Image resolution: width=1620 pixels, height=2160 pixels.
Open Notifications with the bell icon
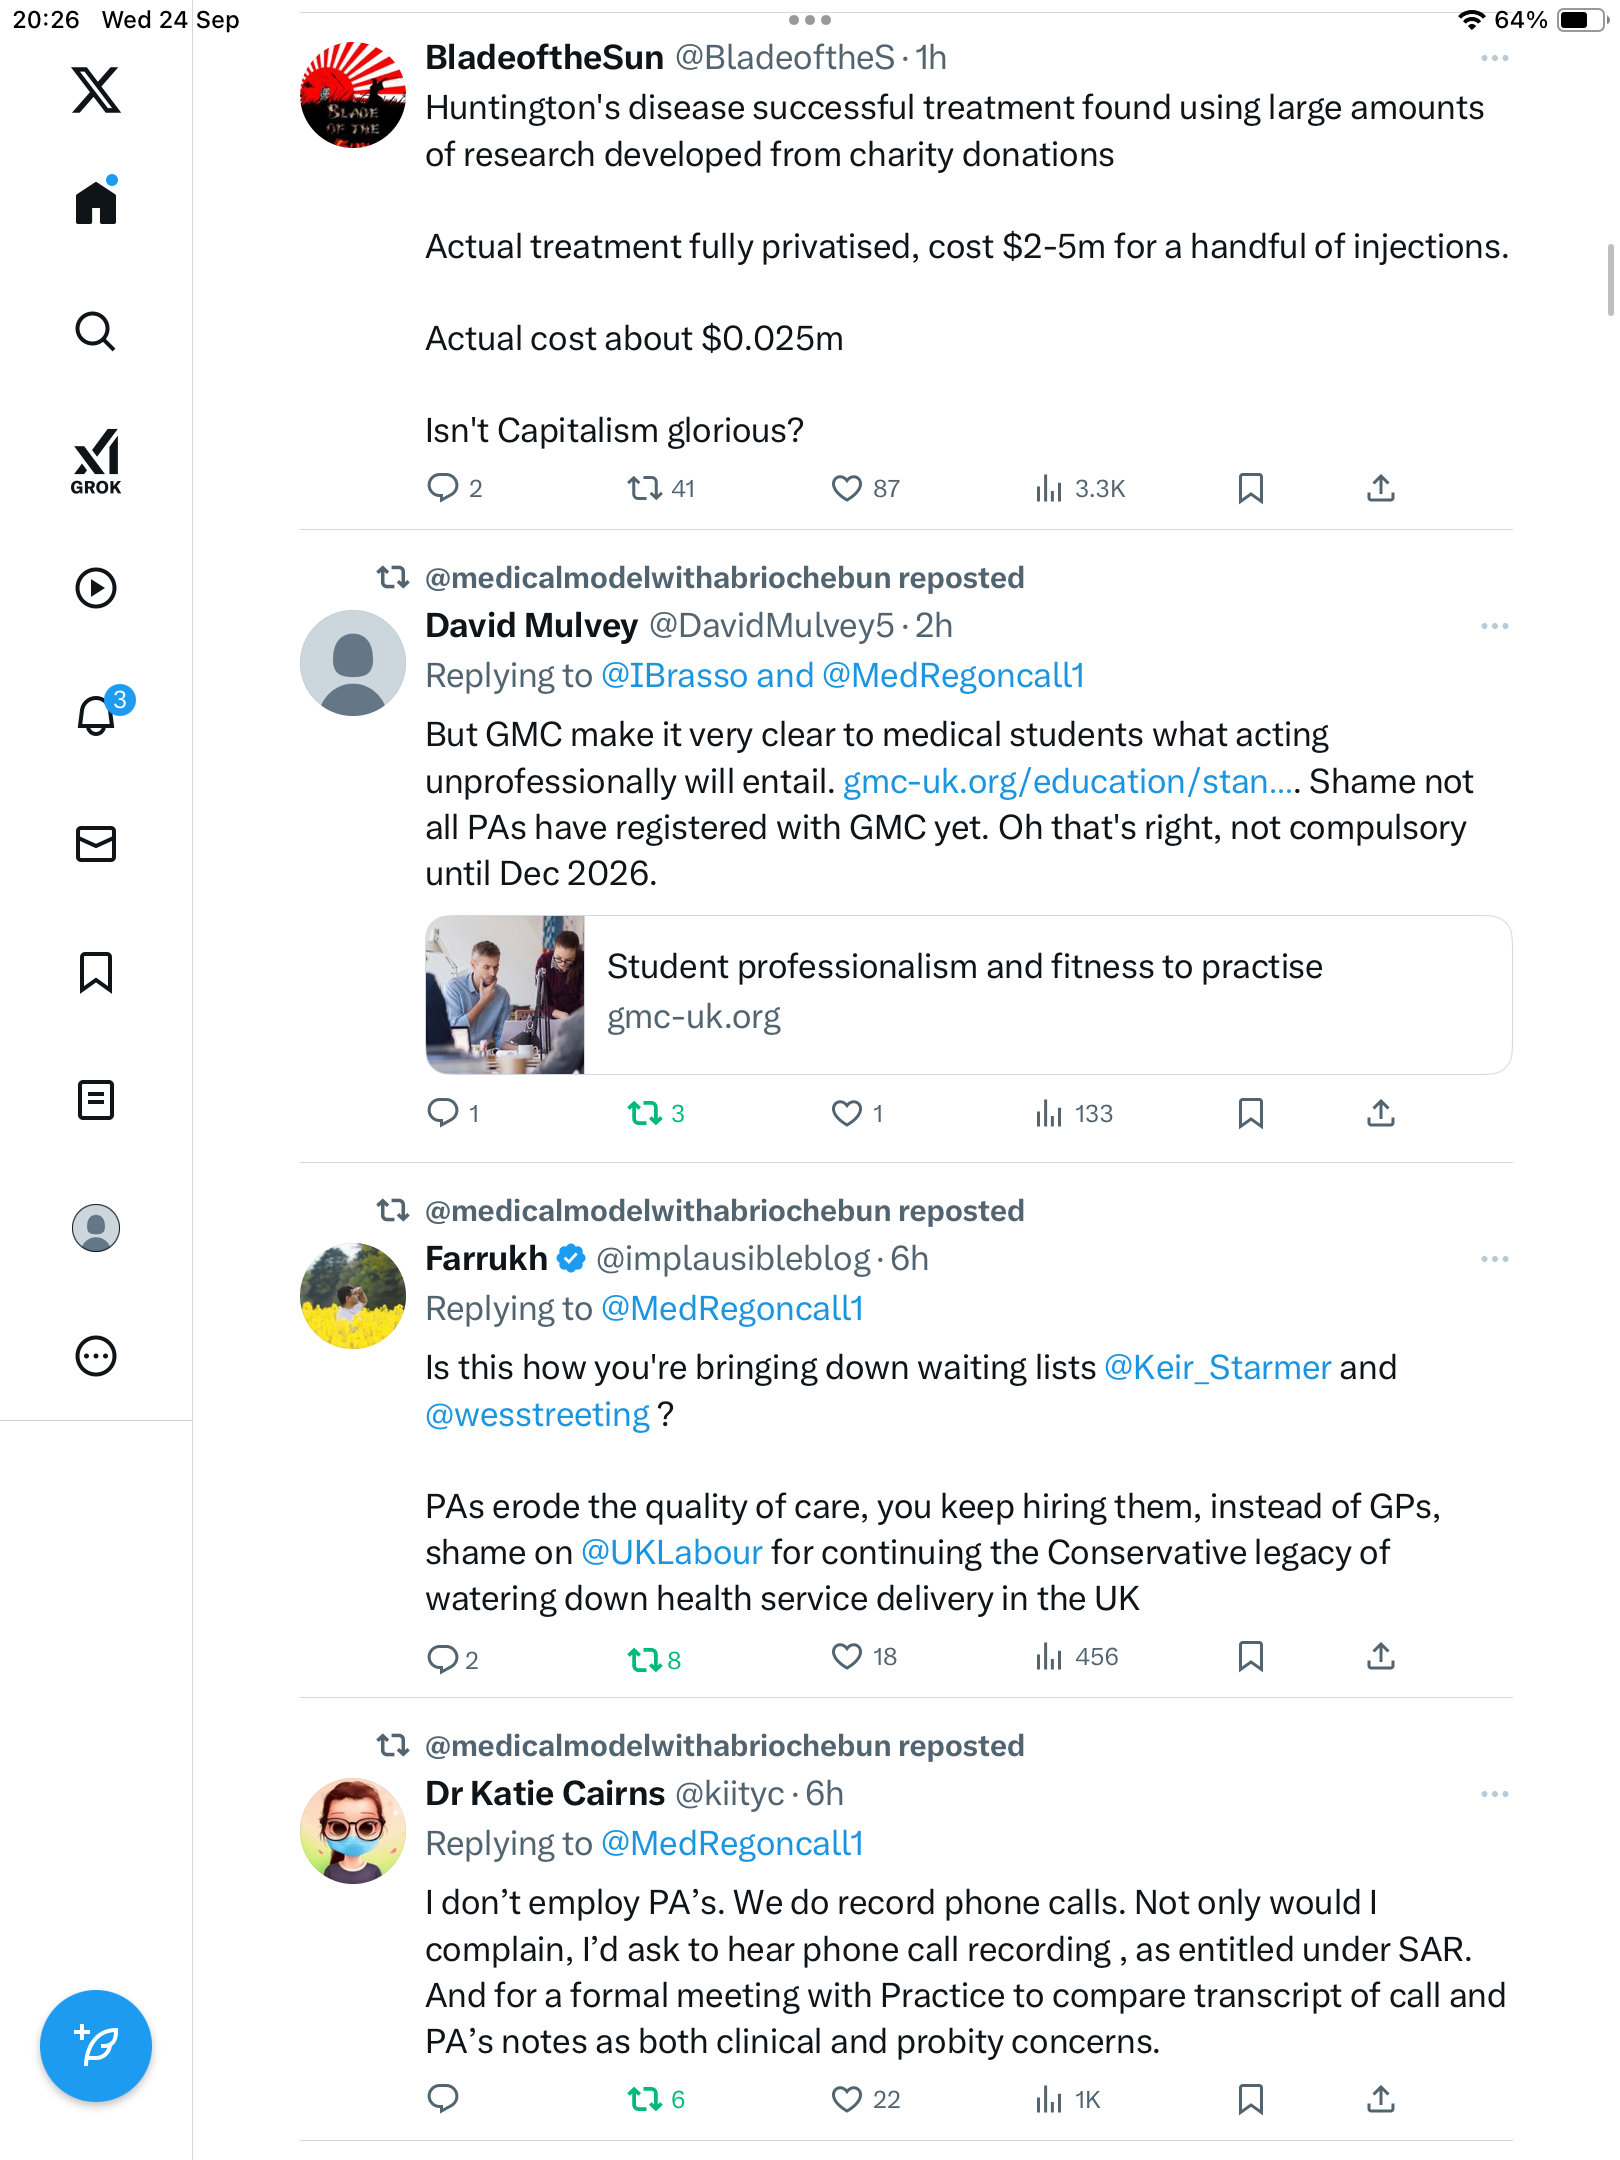pos(97,715)
